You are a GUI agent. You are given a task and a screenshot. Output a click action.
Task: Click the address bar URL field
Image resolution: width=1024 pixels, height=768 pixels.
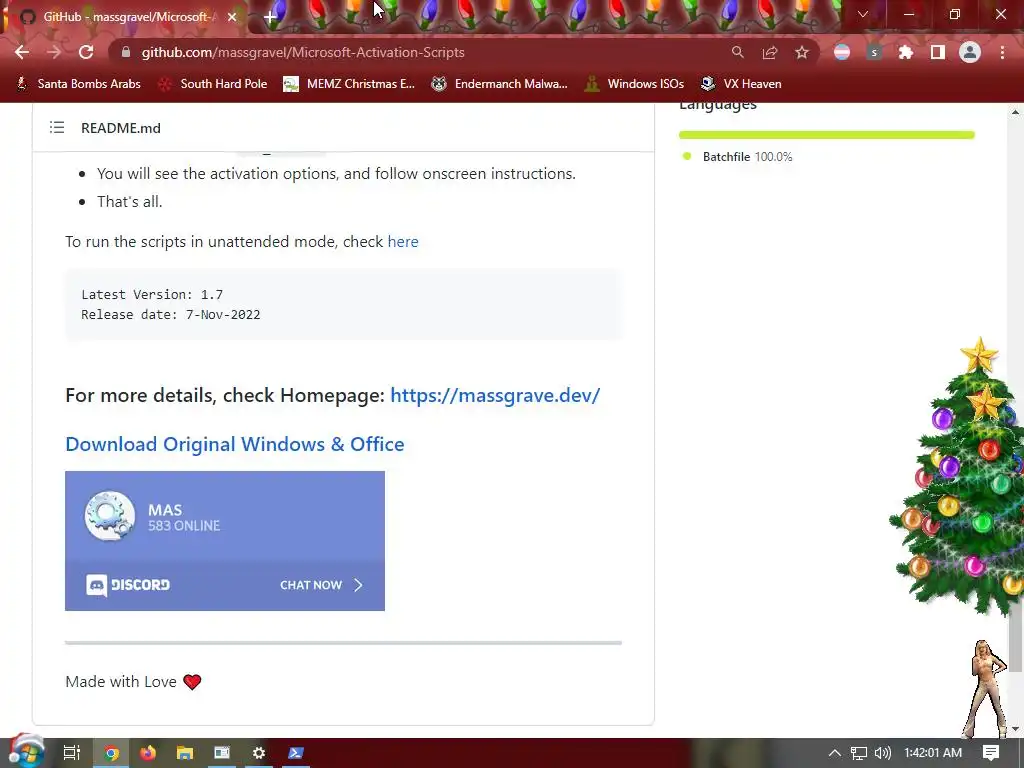(418, 52)
